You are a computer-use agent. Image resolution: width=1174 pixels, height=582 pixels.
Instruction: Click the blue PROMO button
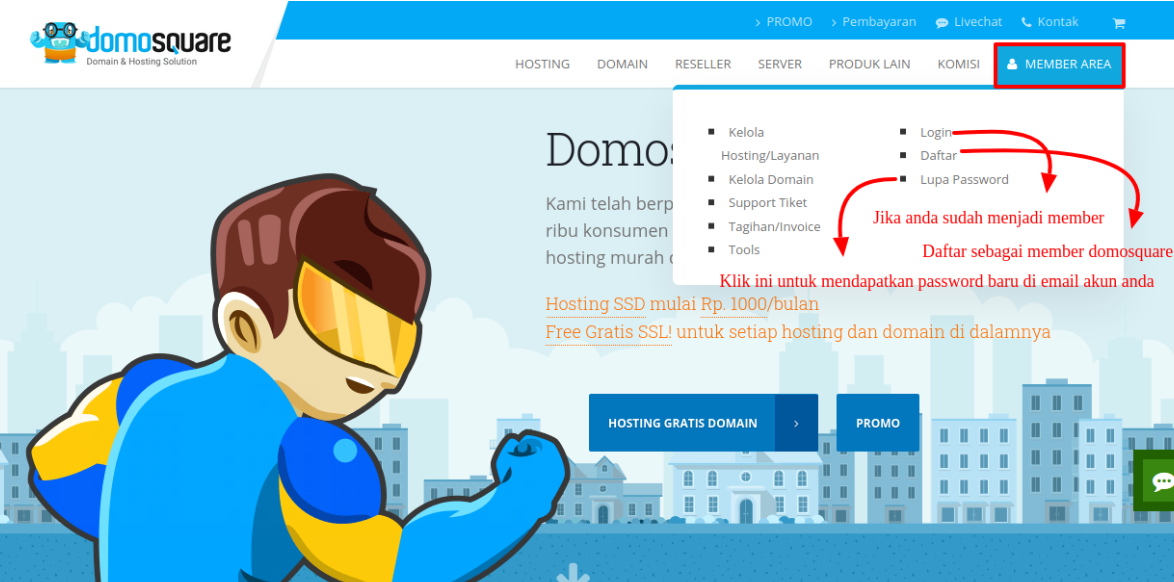(878, 423)
